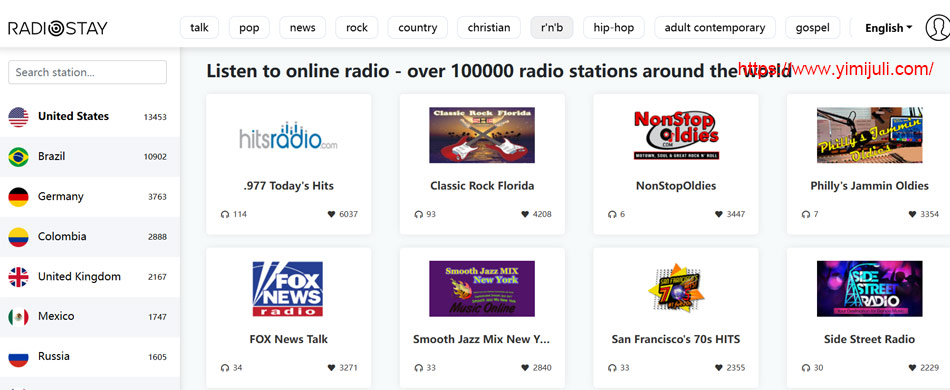Filter by the country genre tag

[417, 28]
